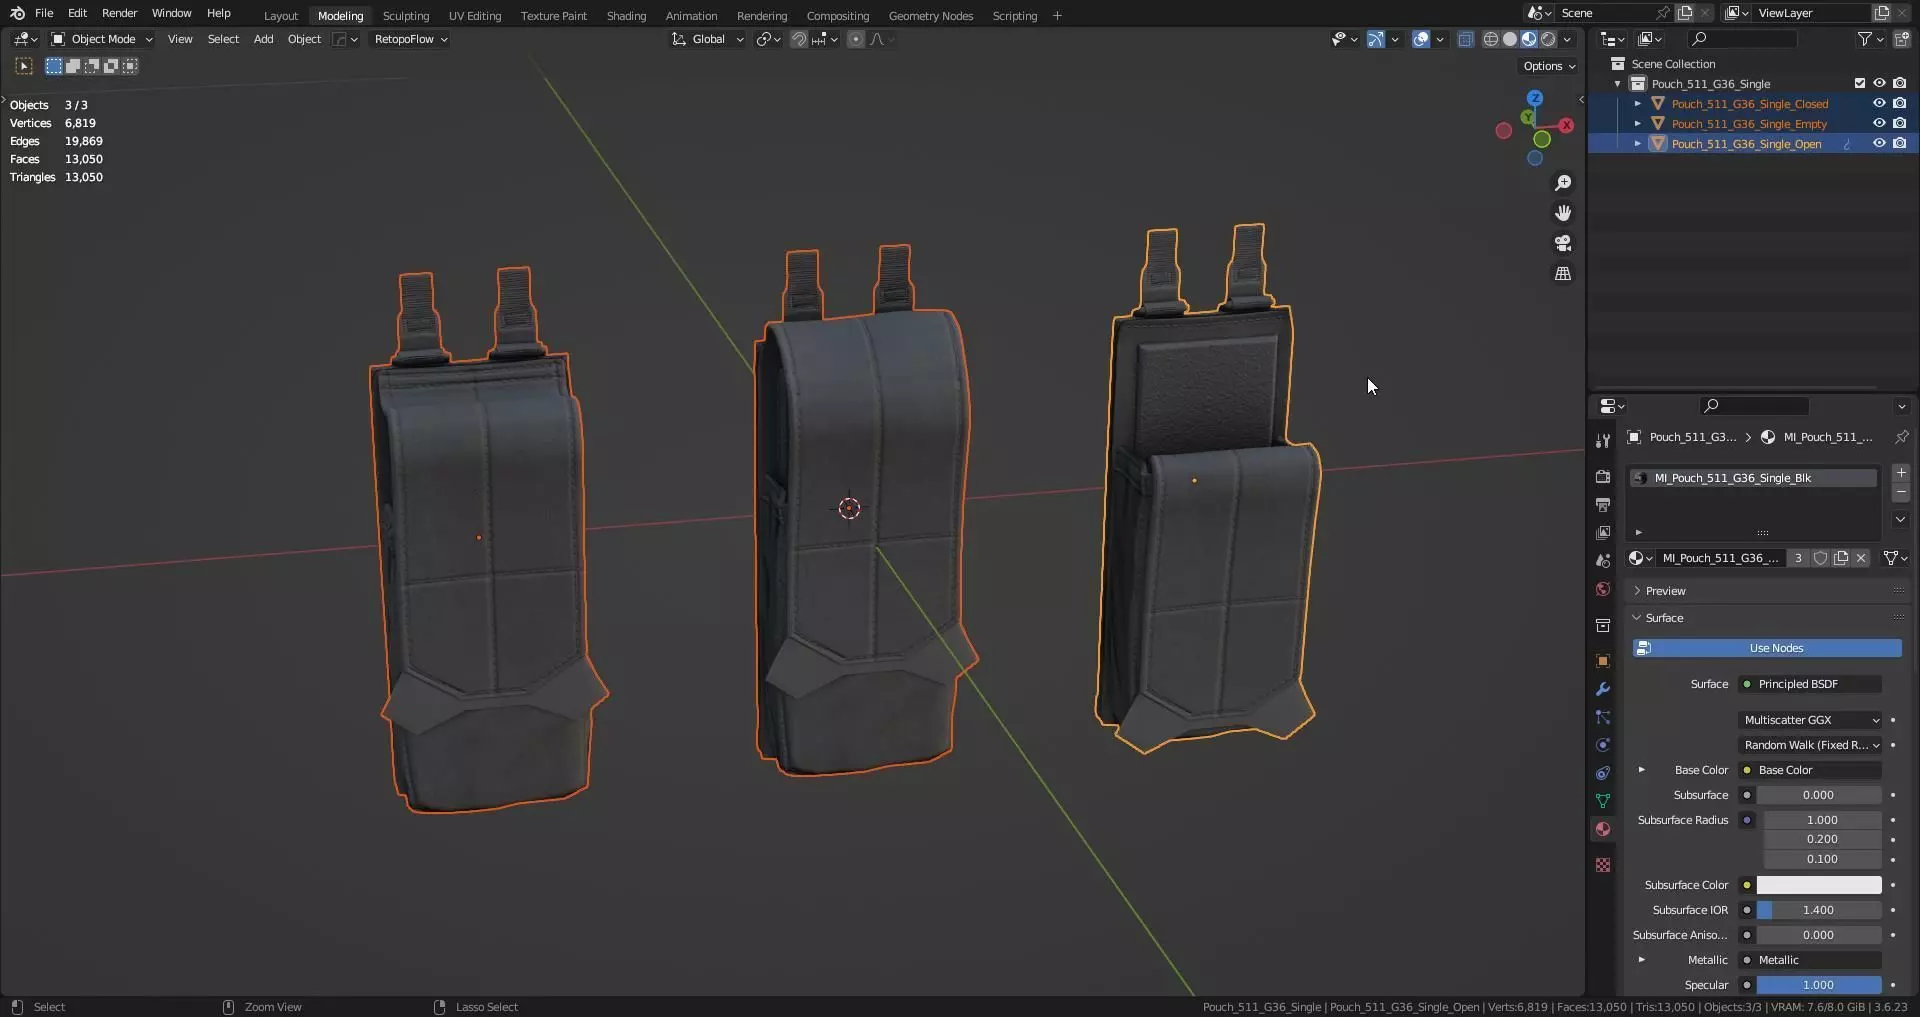Open Random Walk subsurface method dropdown

pos(1811,745)
